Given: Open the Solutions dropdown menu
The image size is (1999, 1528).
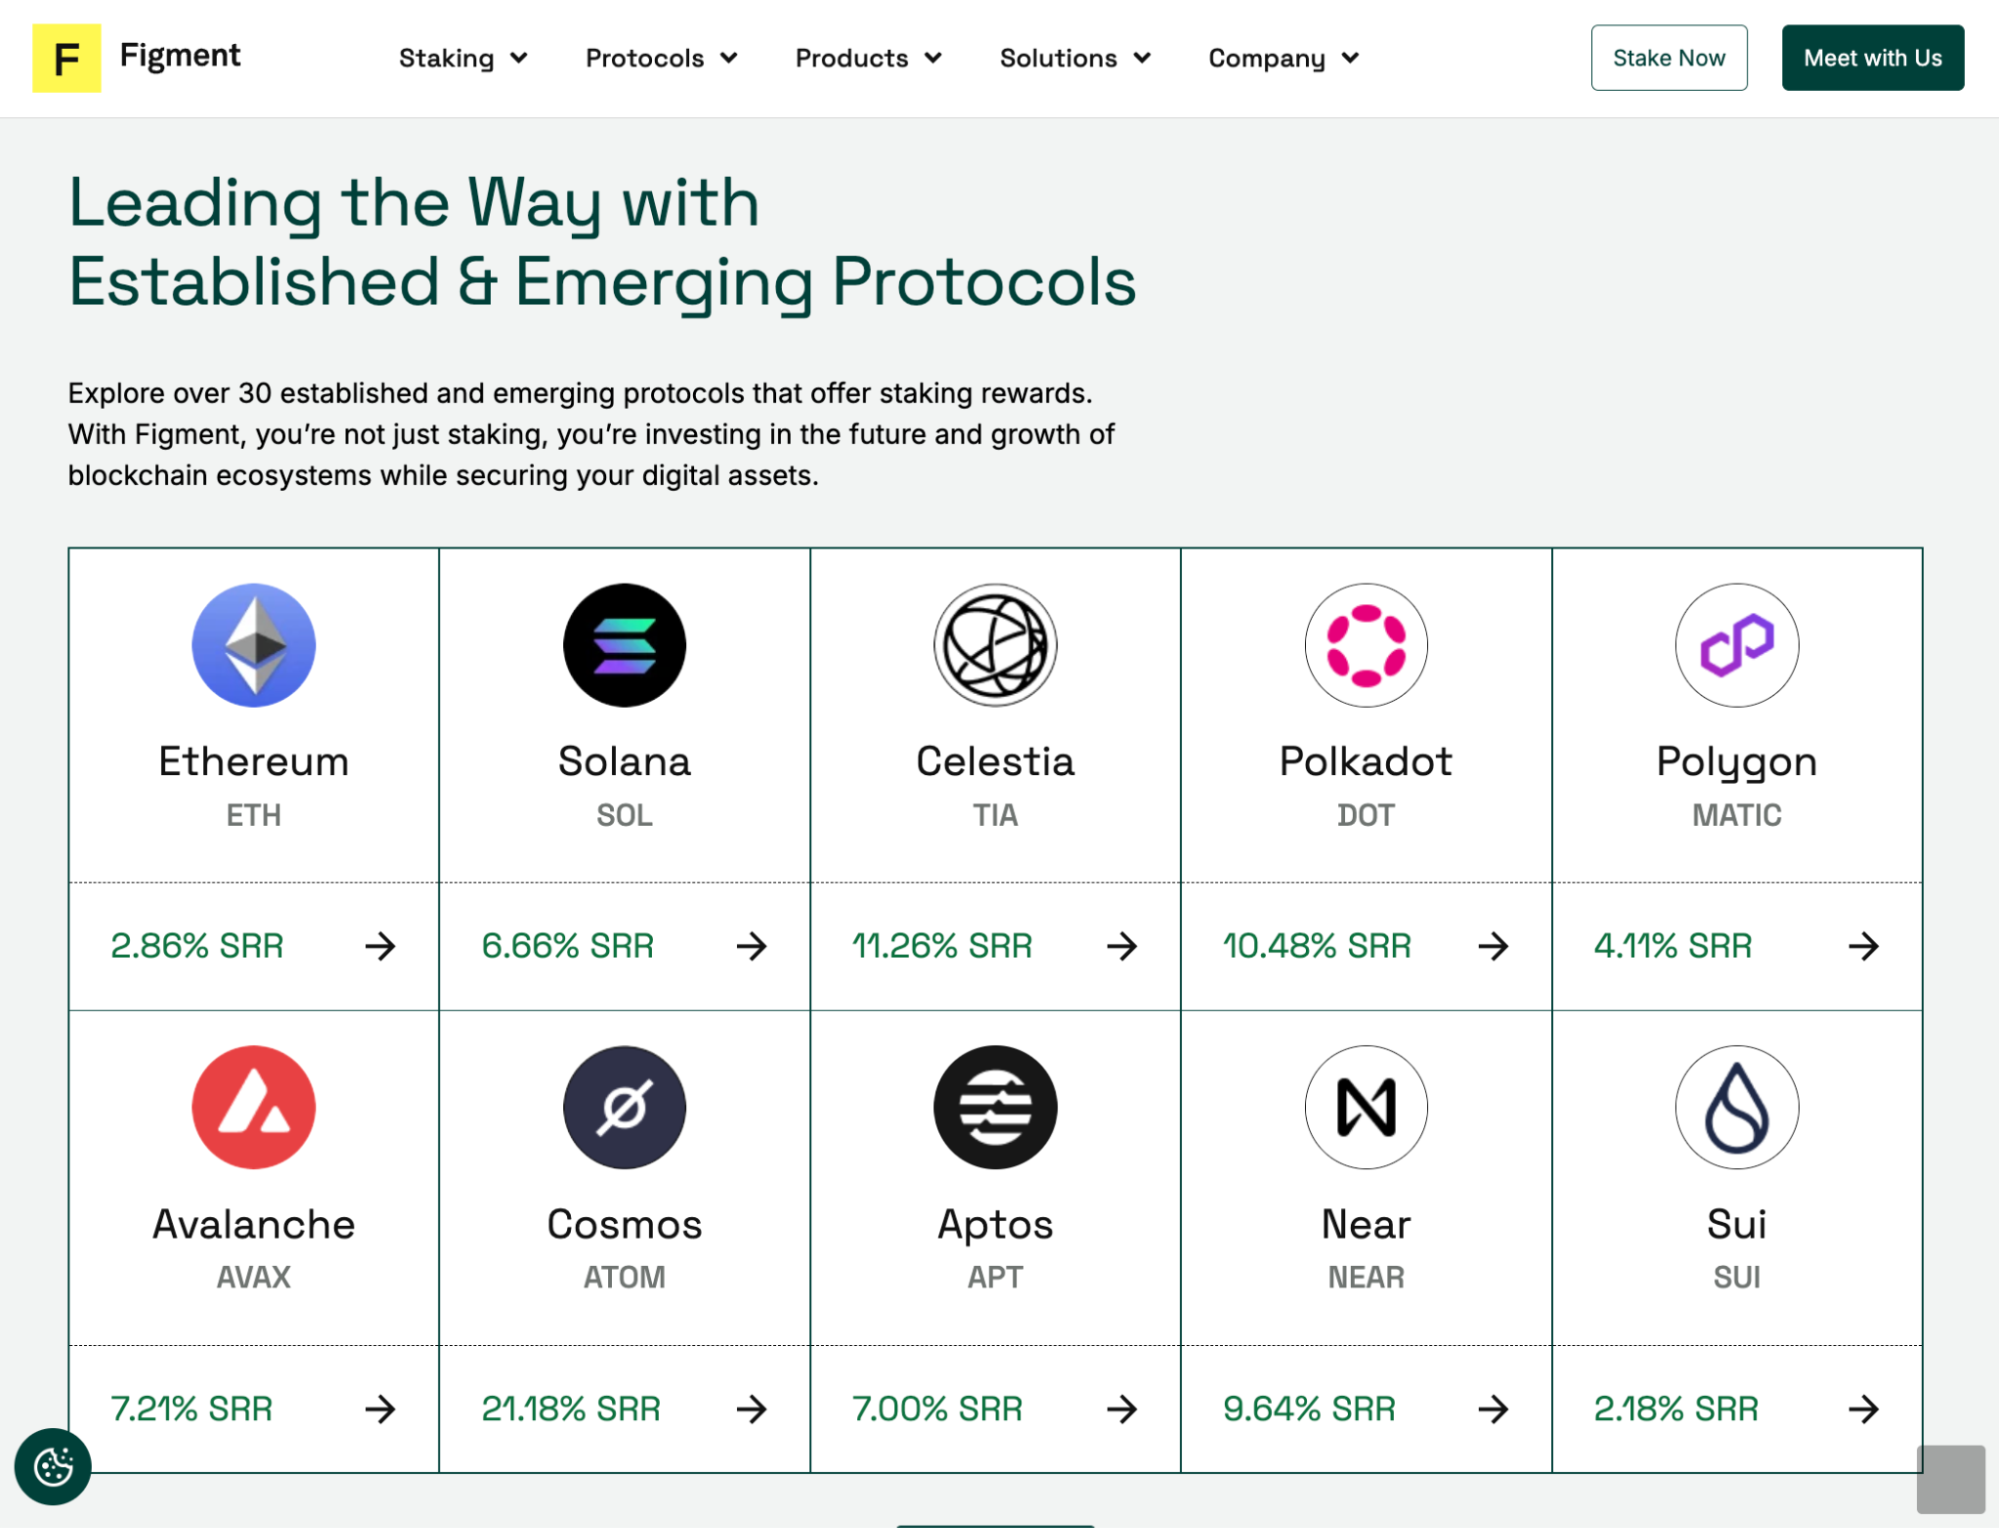Looking at the screenshot, I should [1074, 58].
